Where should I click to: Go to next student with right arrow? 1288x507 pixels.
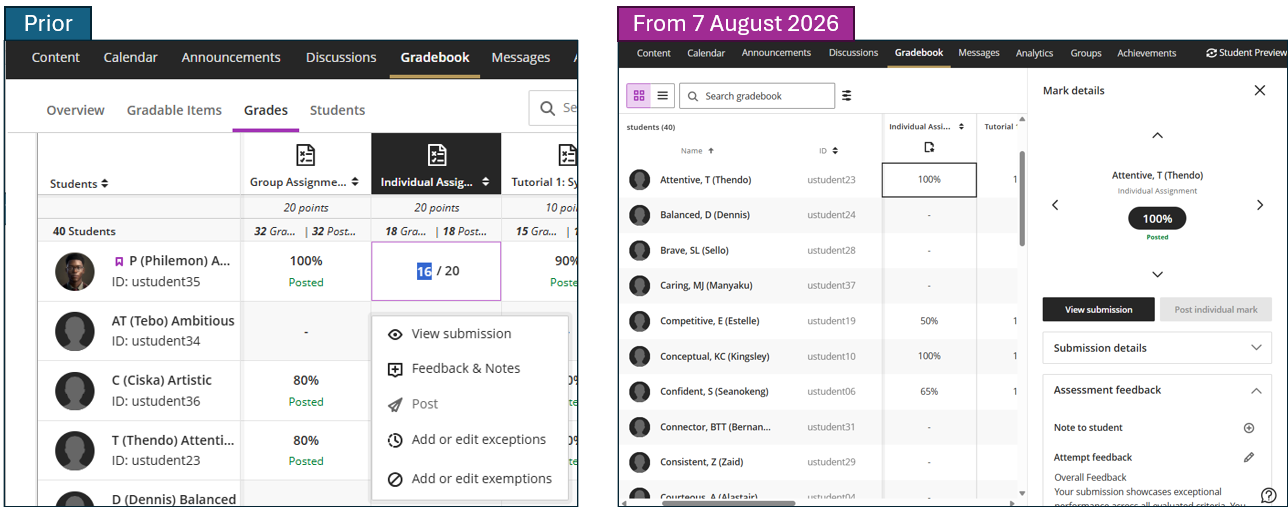coord(1260,205)
